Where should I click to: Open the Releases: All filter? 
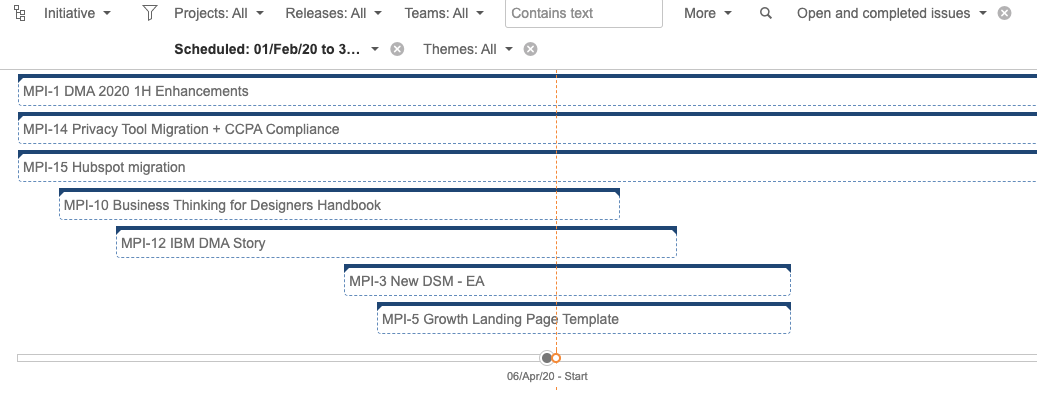click(x=334, y=13)
